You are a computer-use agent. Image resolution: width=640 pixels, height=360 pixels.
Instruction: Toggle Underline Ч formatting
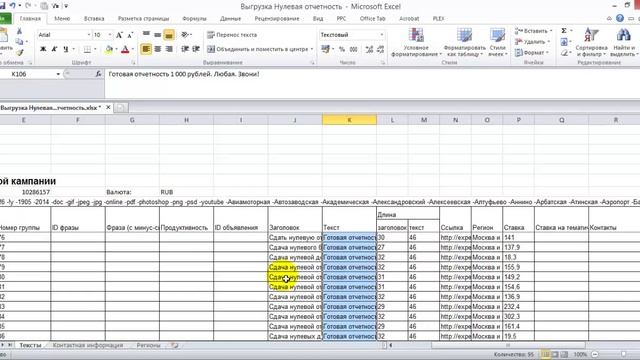[66, 49]
